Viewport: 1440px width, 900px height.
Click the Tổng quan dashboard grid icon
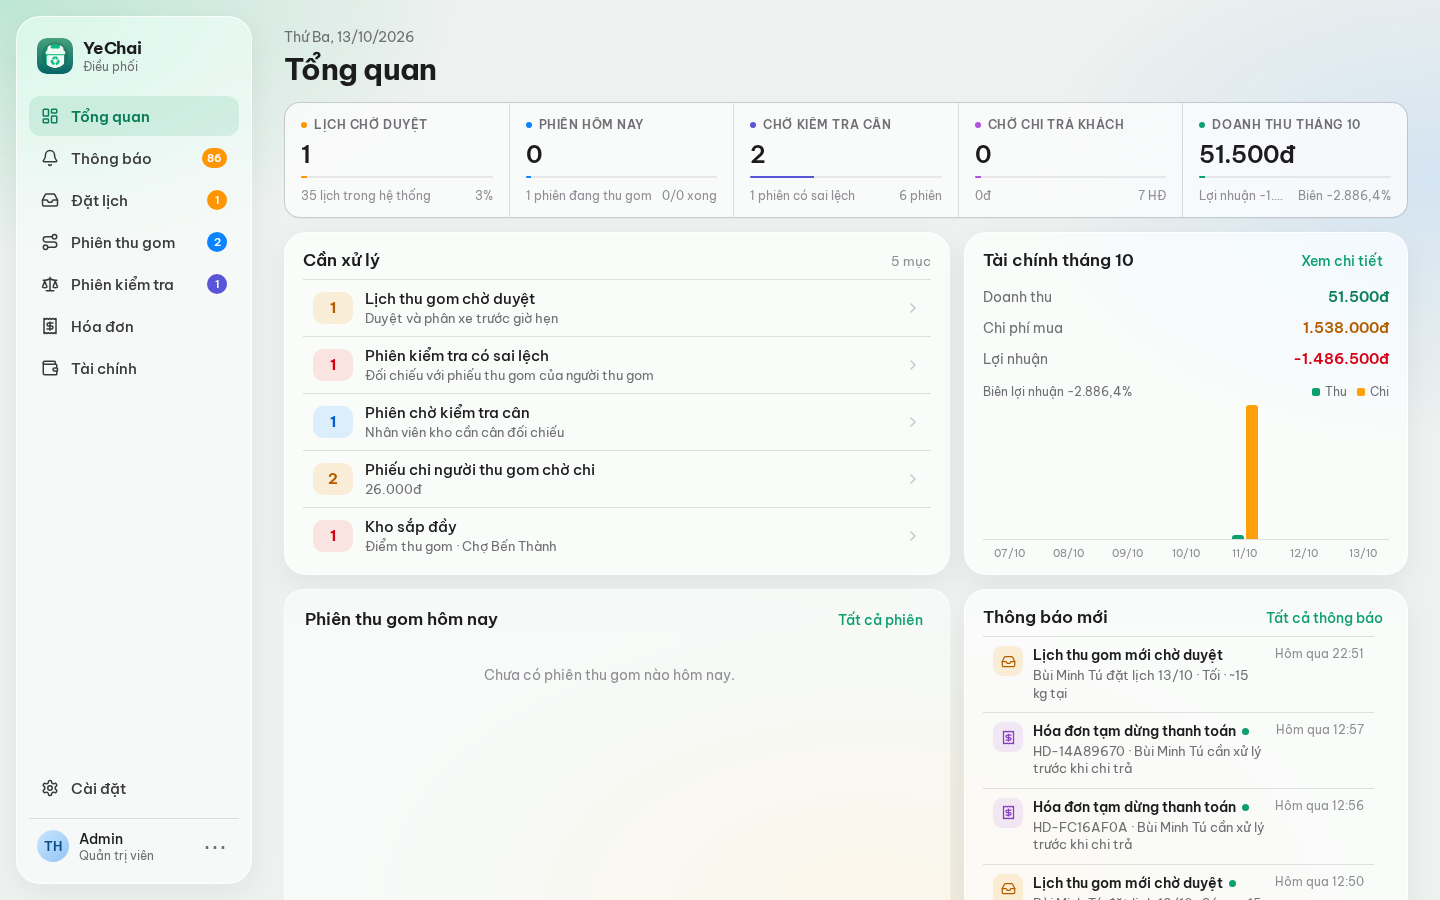point(50,116)
